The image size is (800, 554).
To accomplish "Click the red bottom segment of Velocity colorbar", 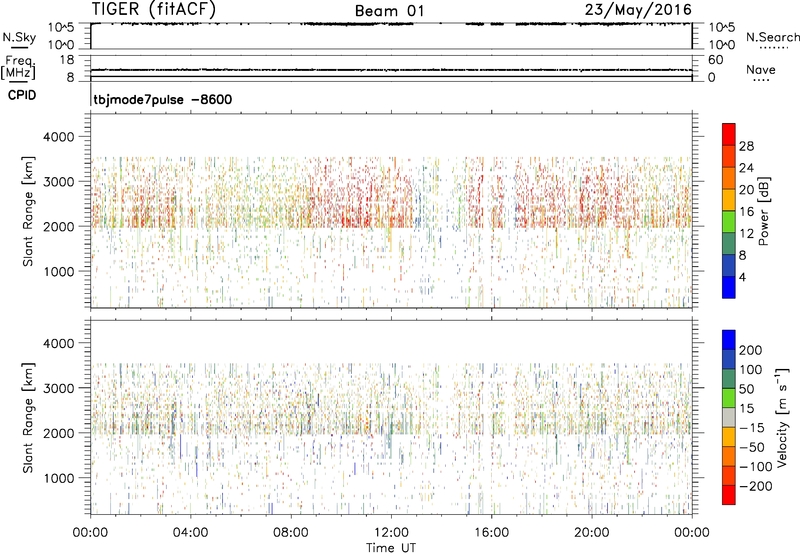I will click(729, 495).
